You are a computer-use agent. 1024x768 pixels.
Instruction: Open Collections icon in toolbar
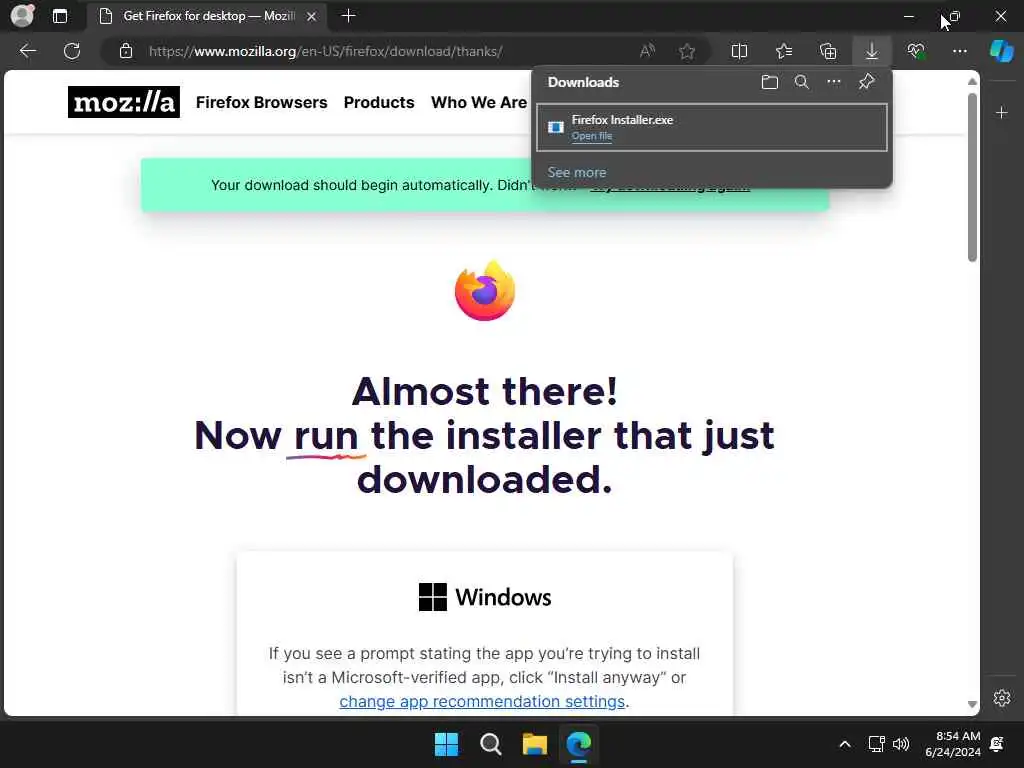pos(828,51)
